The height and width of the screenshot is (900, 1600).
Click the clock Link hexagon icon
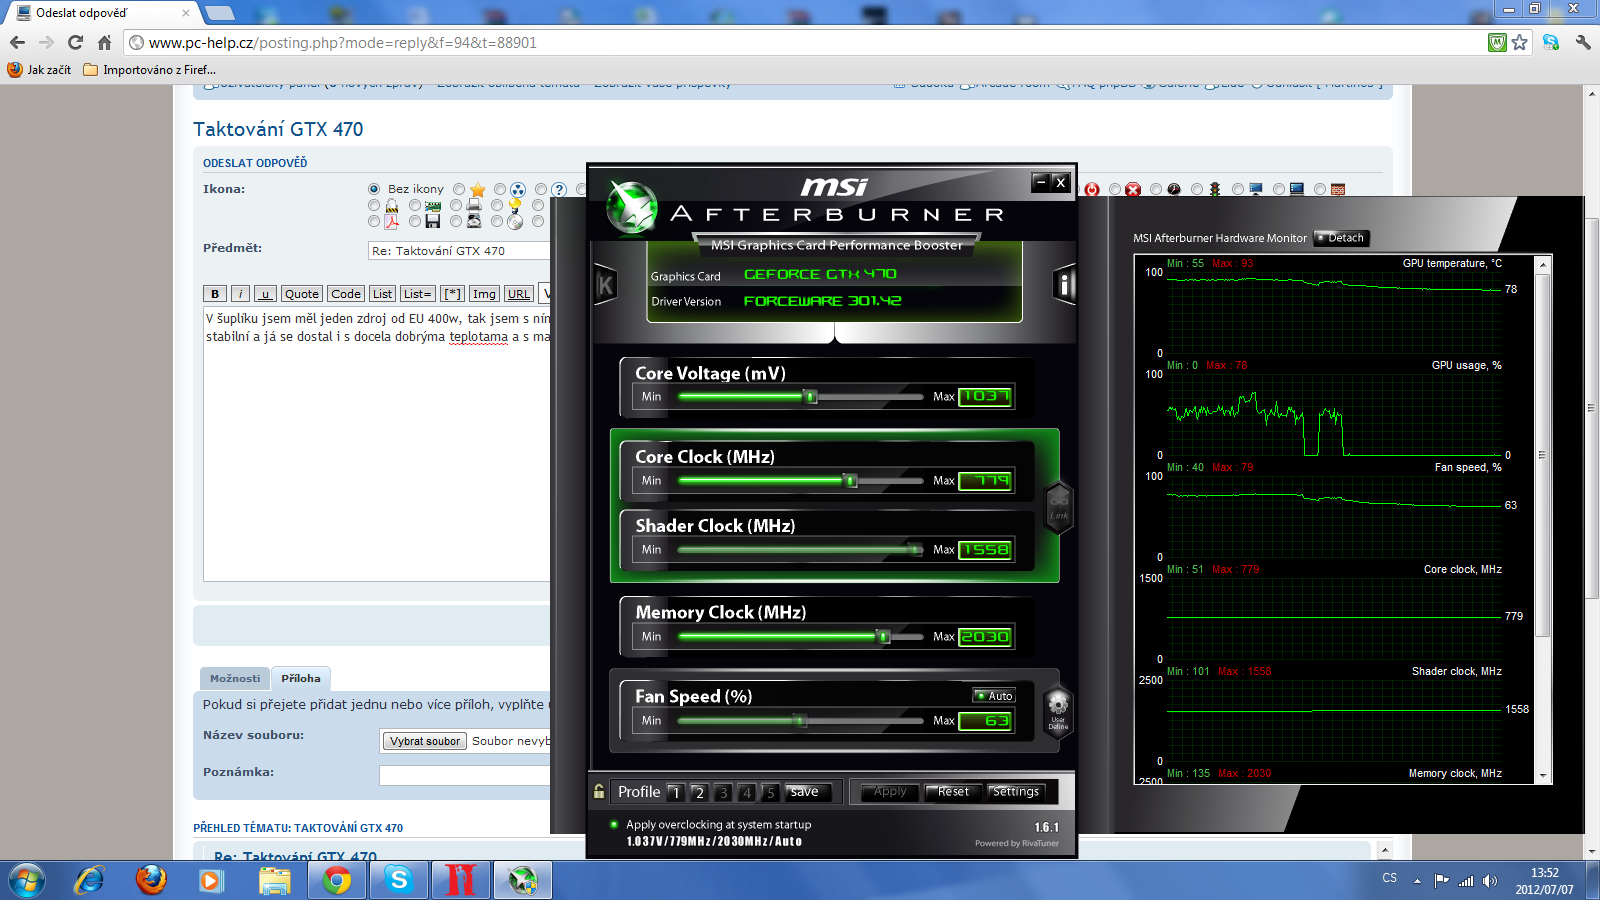pos(1059,507)
